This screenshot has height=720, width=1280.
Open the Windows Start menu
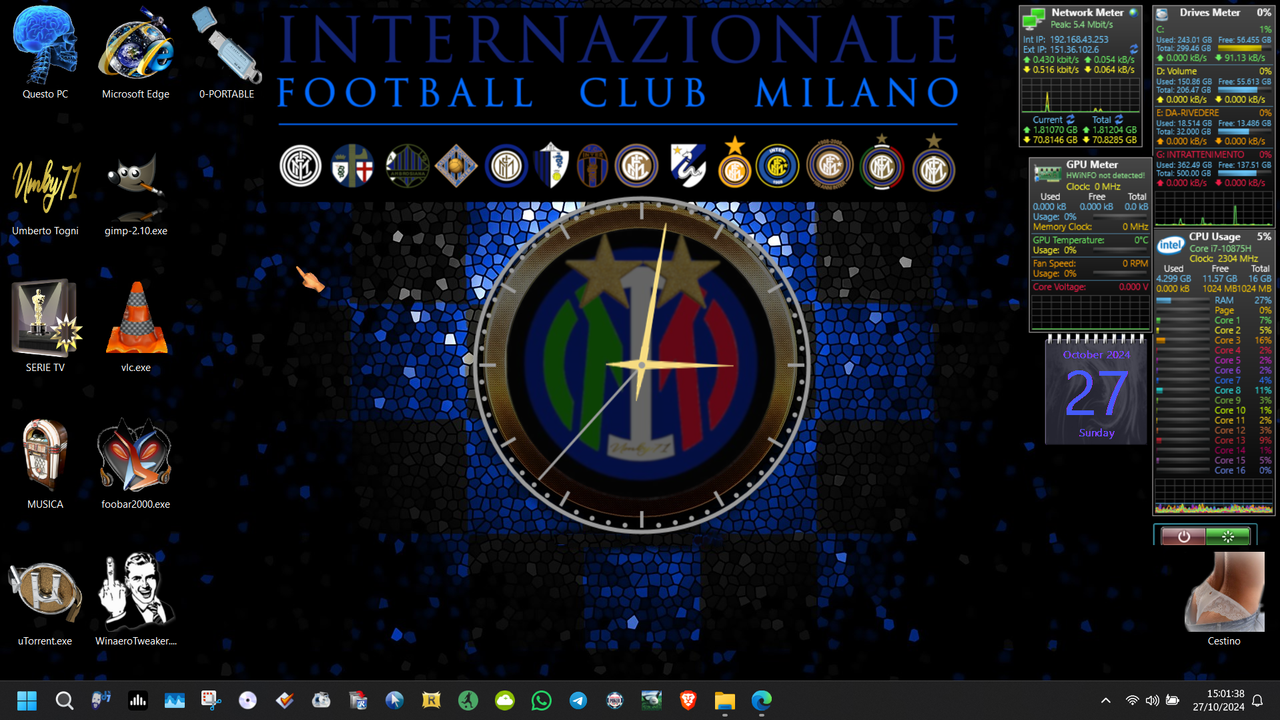pyautogui.click(x=27, y=700)
